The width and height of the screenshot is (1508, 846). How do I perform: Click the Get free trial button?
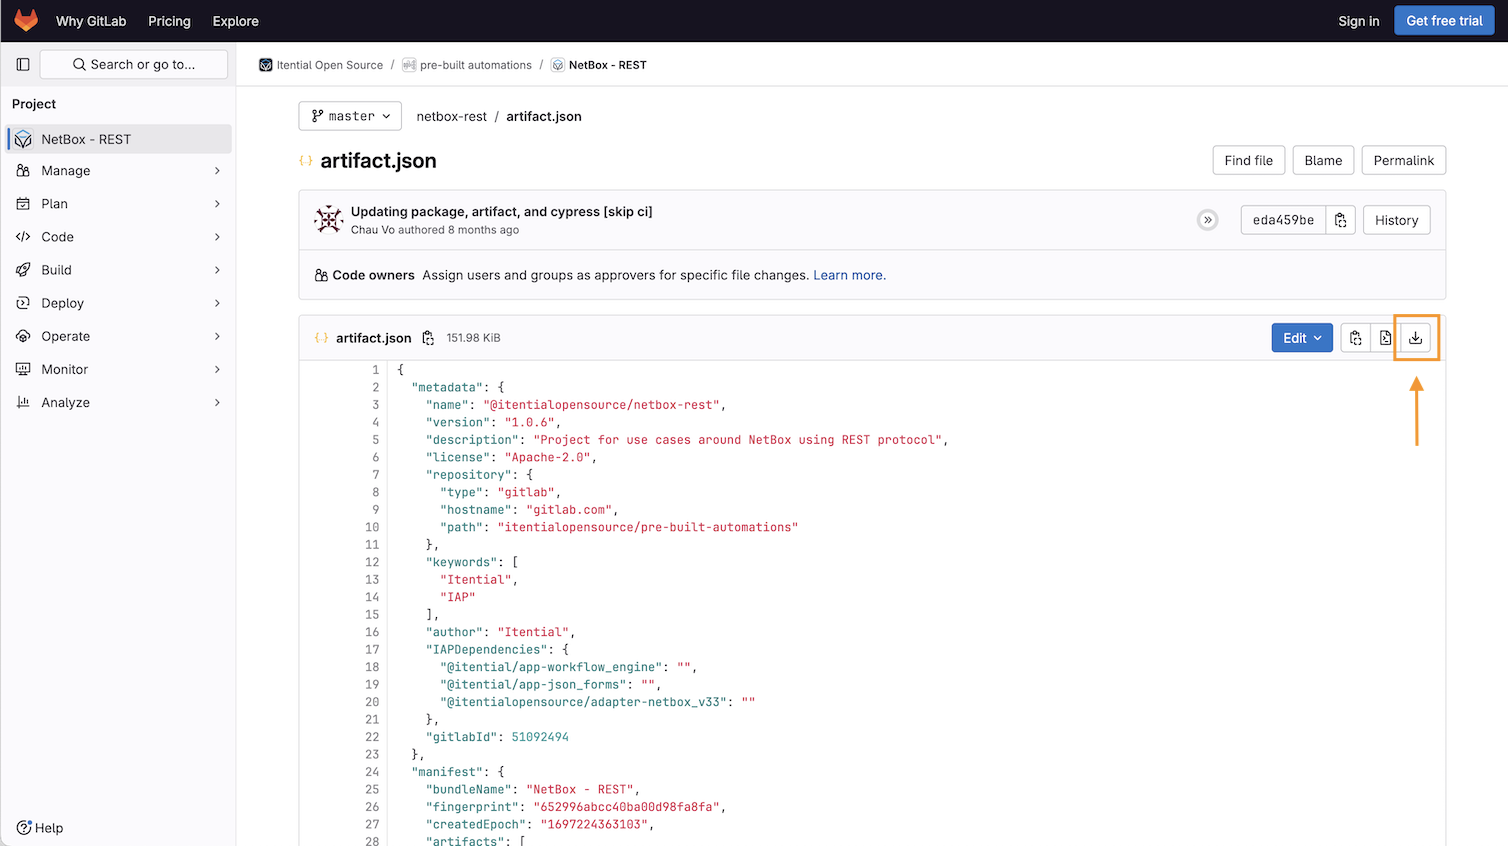(1443, 21)
